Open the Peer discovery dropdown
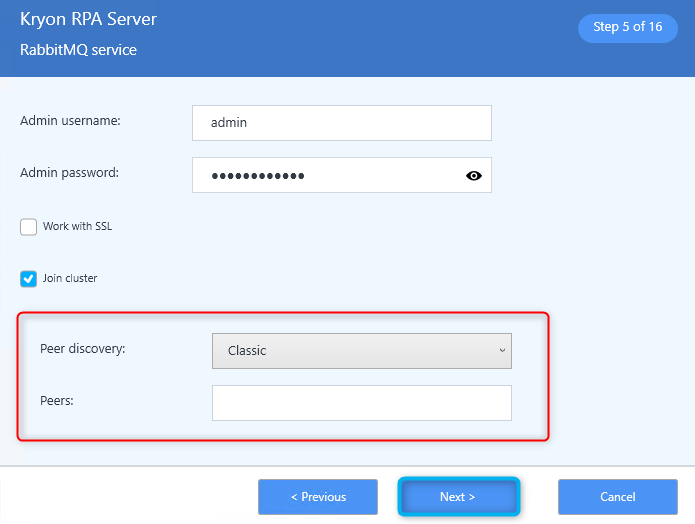Image resolution: width=695 pixels, height=524 pixels. tap(362, 351)
